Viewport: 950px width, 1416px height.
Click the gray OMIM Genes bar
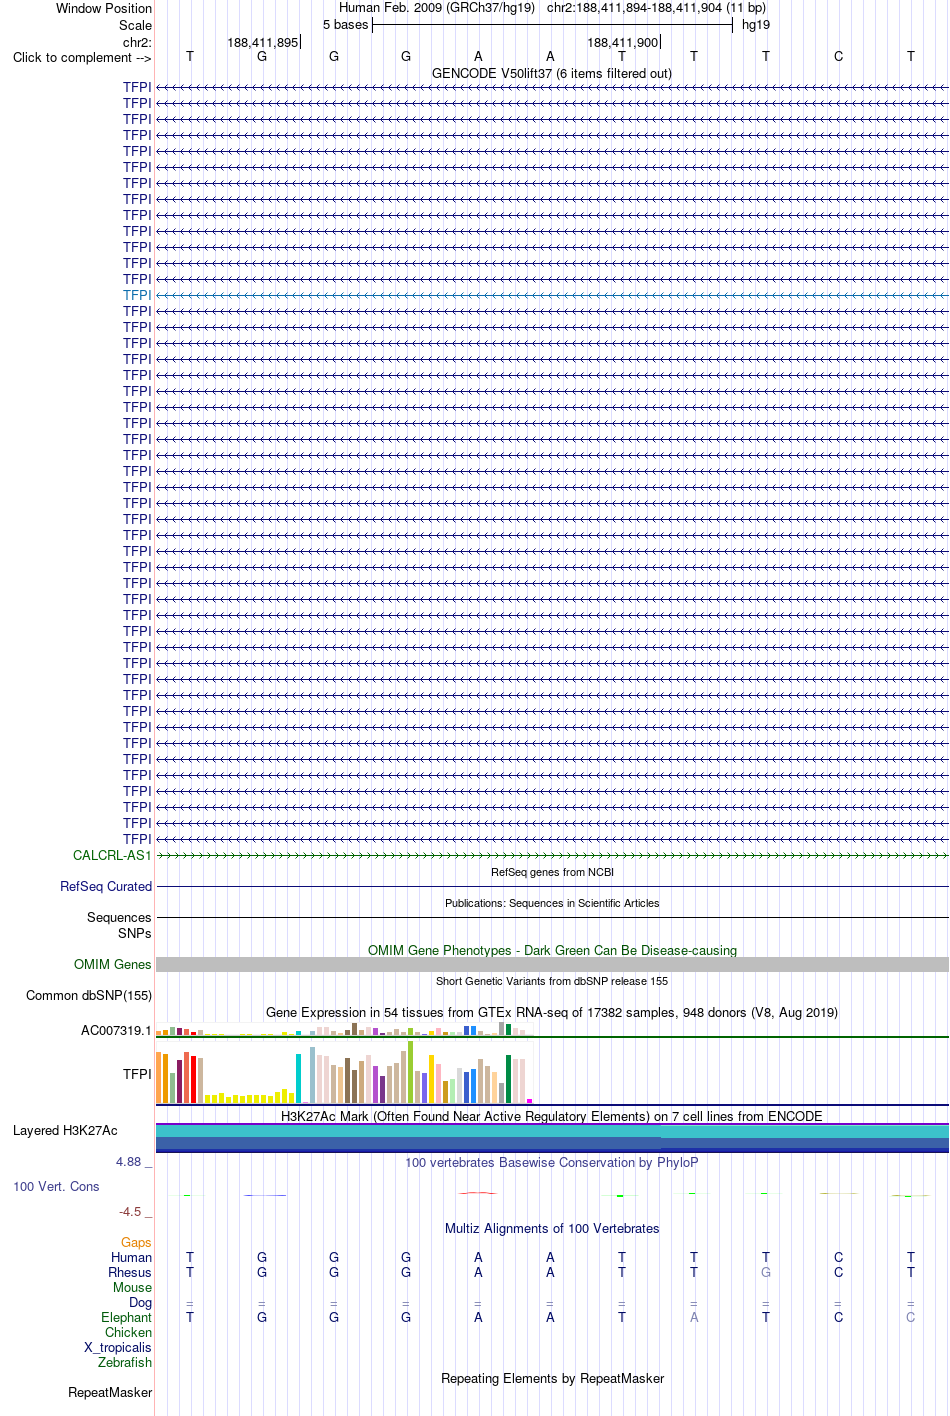pyautogui.click(x=552, y=964)
